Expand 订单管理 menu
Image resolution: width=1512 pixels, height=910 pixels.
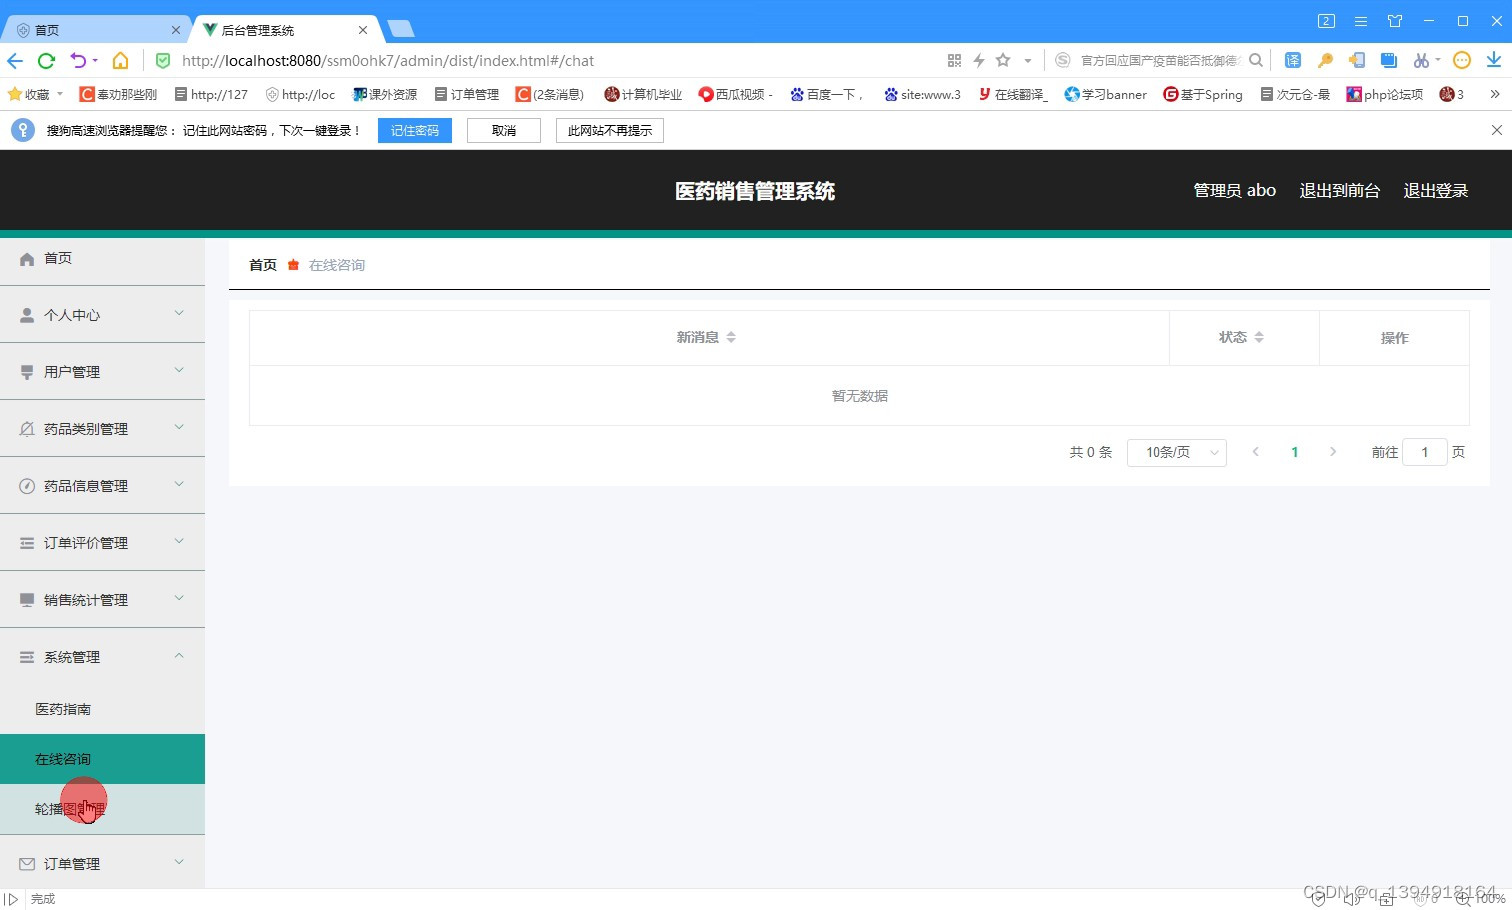click(x=102, y=863)
